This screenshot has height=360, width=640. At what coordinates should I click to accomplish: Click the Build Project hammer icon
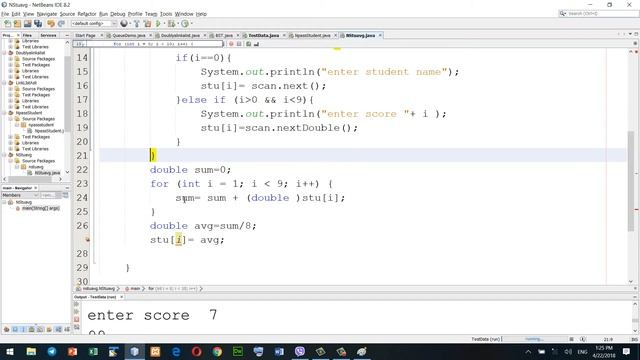137,24
